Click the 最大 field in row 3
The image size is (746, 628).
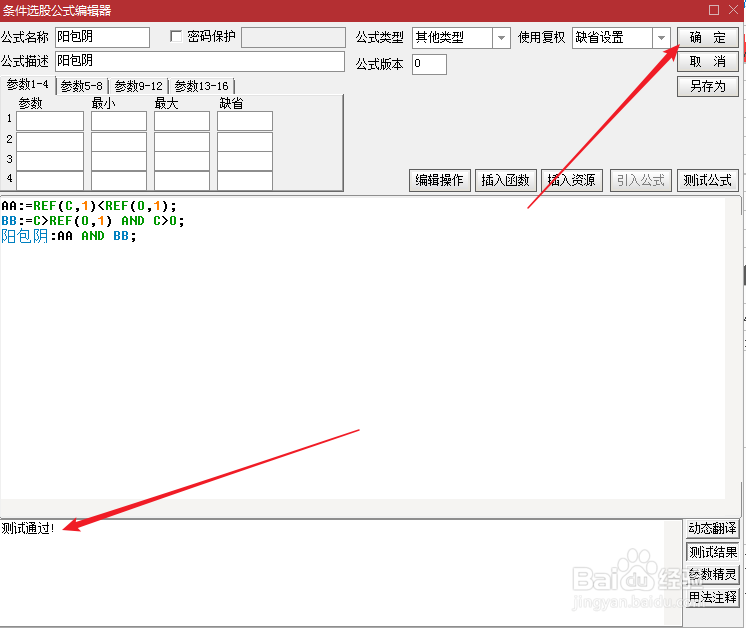[x=182, y=161]
